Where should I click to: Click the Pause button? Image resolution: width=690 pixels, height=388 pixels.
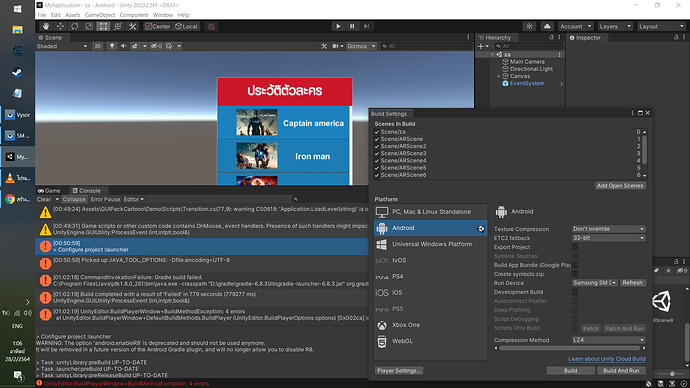(352, 26)
